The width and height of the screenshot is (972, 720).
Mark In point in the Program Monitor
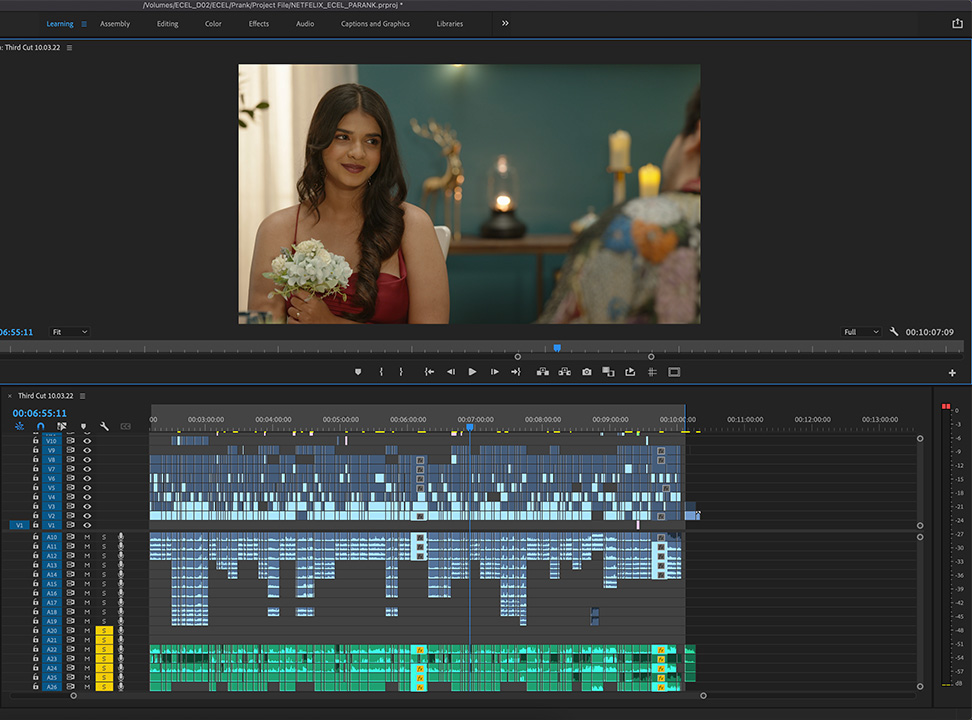[x=381, y=372]
